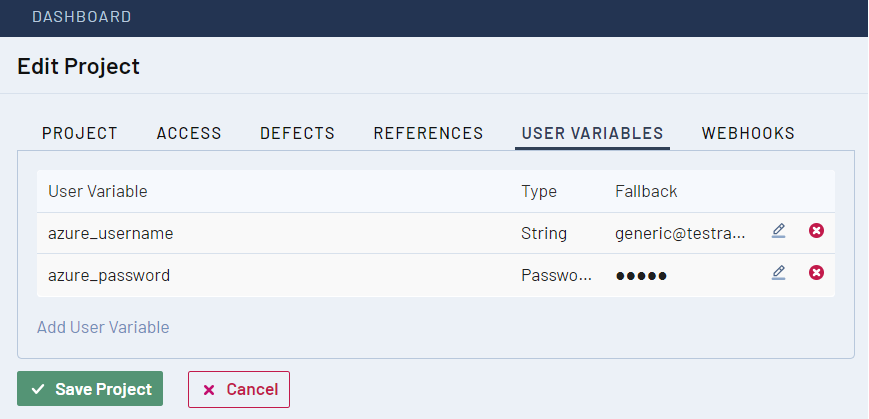The image size is (869, 419).
Task: Select the User Variables tab
Action: (x=592, y=133)
